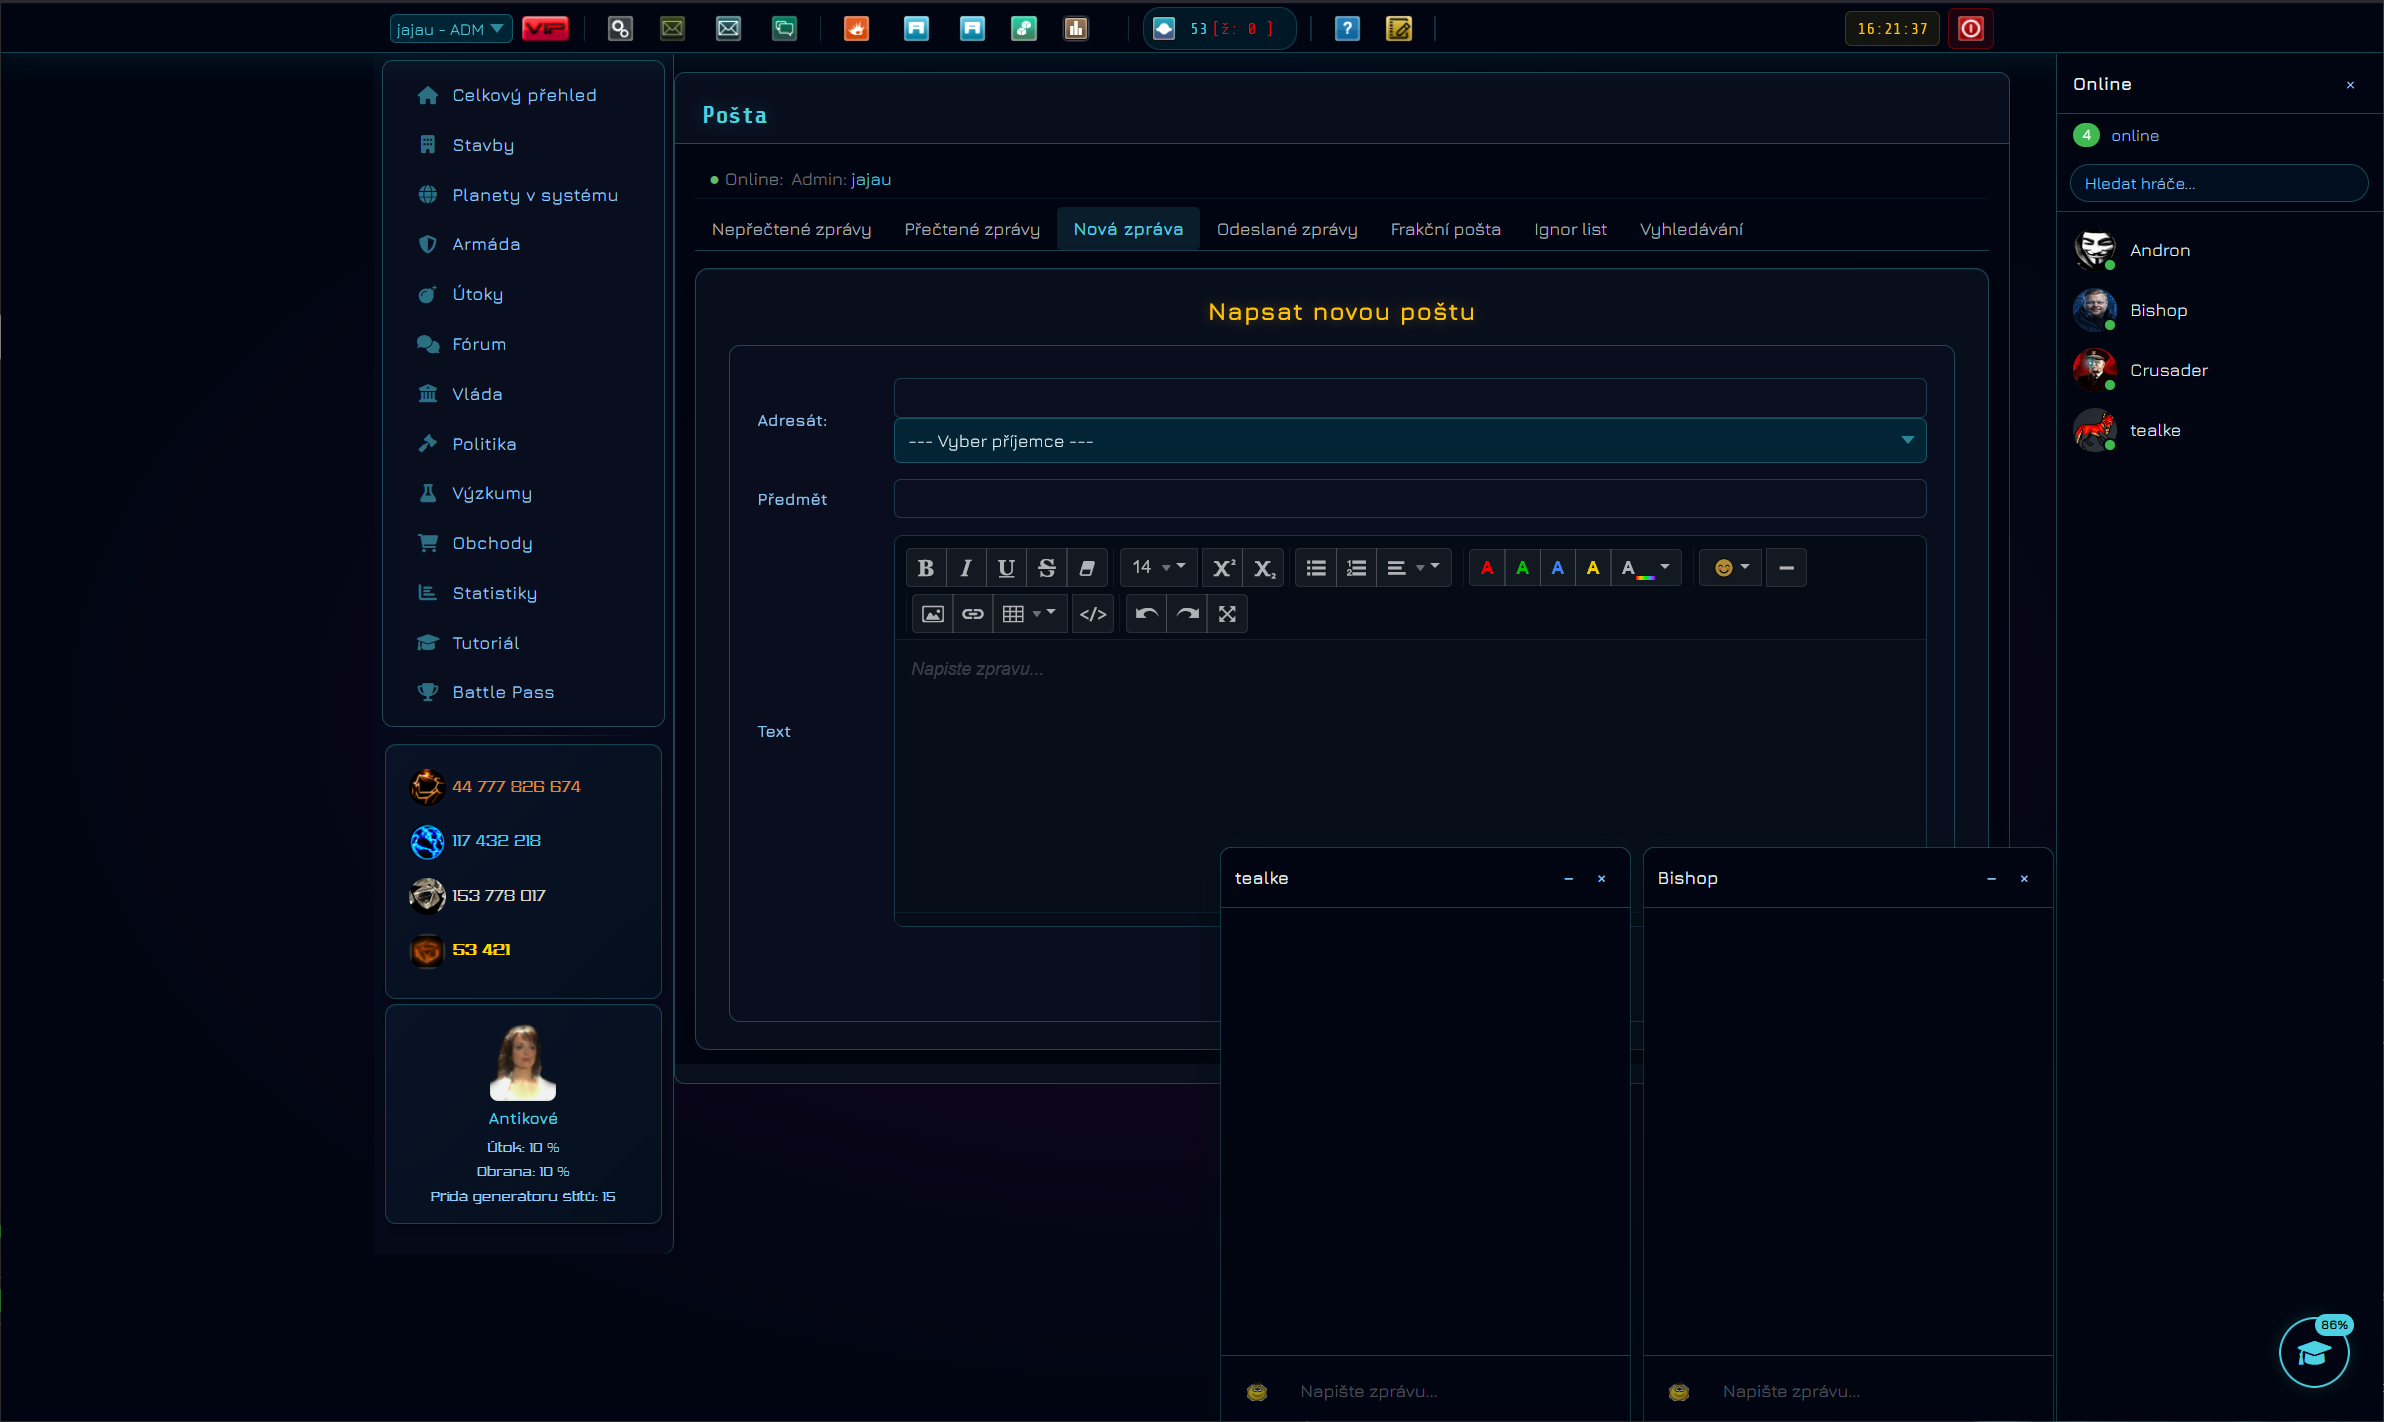Switch editor to fullscreen mode
The image size is (2384, 1422).
tap(1227, 614)
